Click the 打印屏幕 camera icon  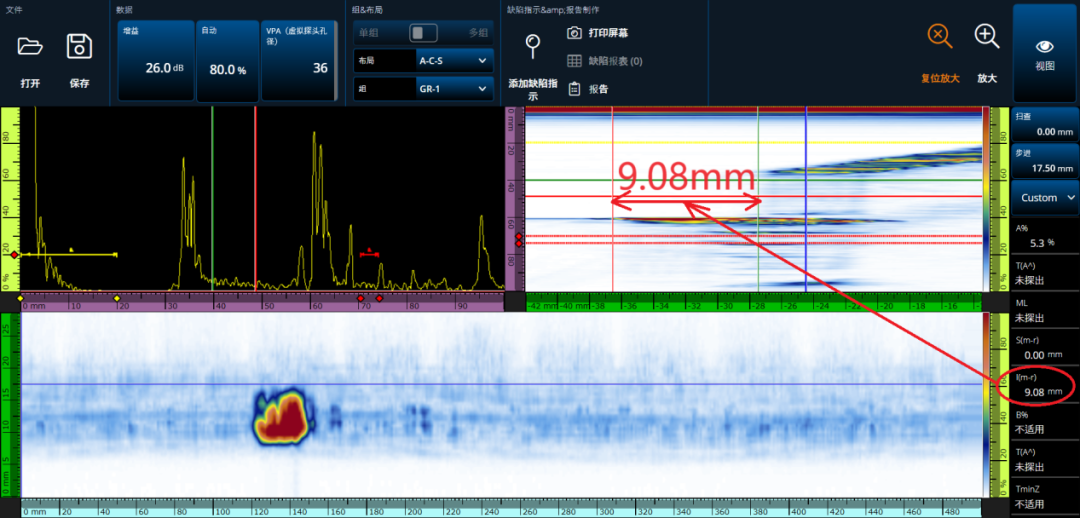pos(574,32)
